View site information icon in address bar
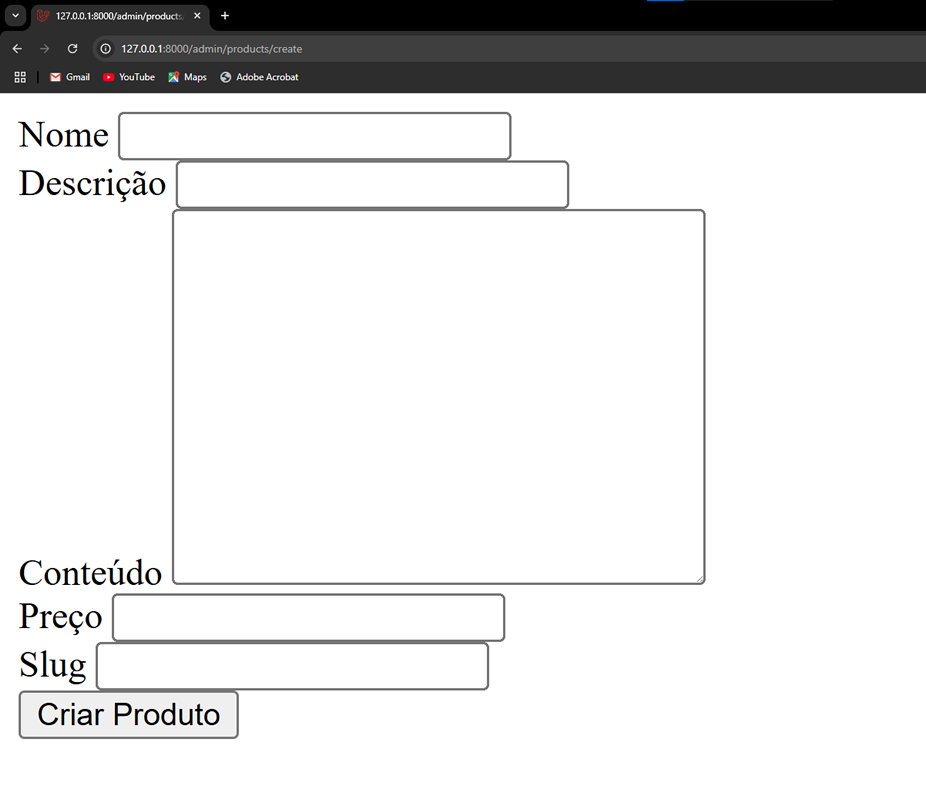This screenshot has width=926, height=800. (106, 49)
